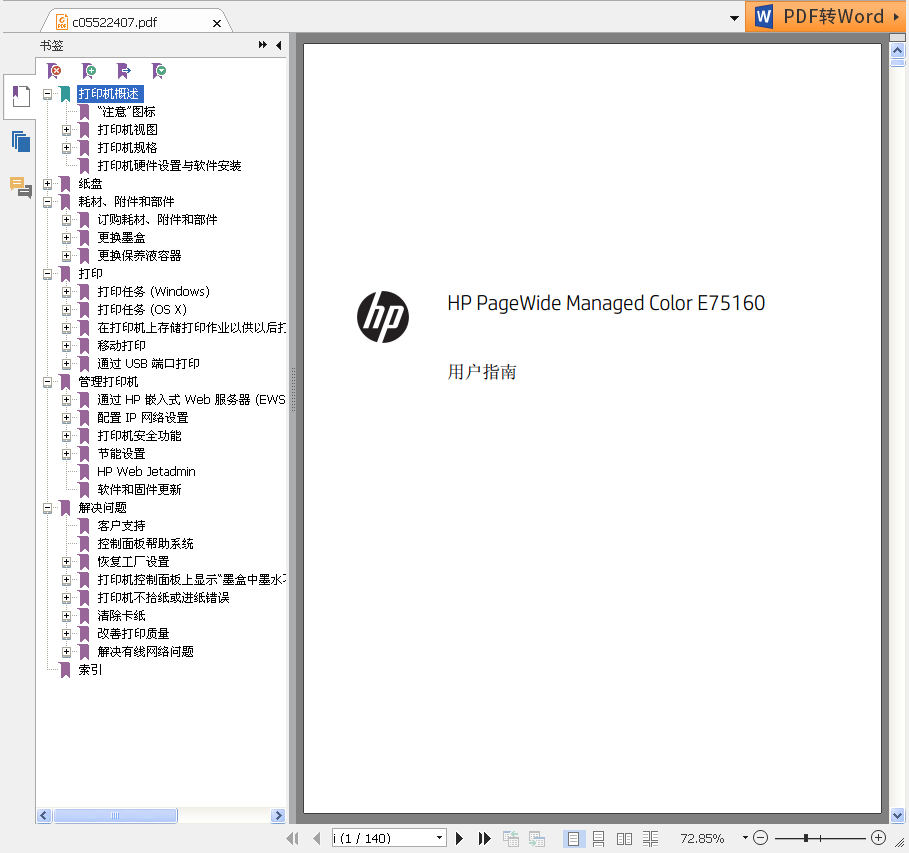Go to first page button
The image size is (909, 853).
pyautogui.click(x=293, y=838)
